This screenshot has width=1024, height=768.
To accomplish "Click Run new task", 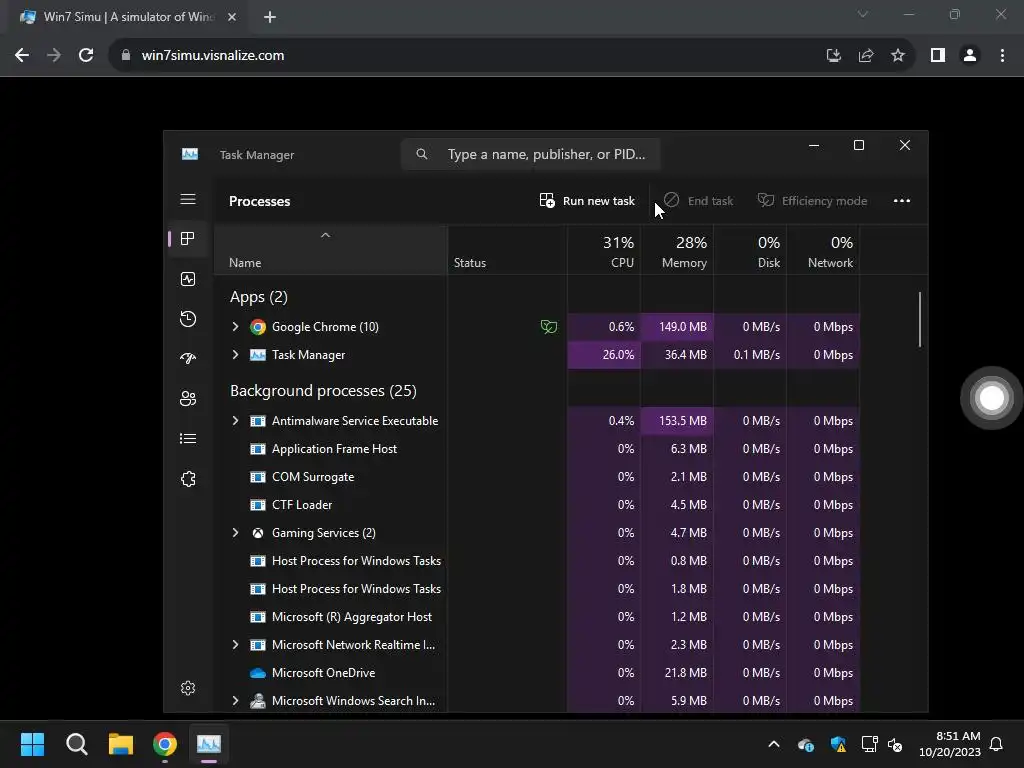I will pyautogui.click(x=587, y=200).
